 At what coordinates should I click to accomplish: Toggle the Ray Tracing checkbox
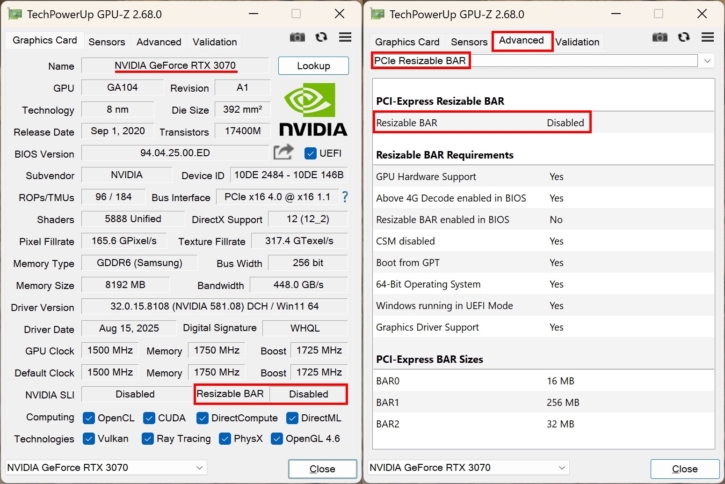coord(150,438)
